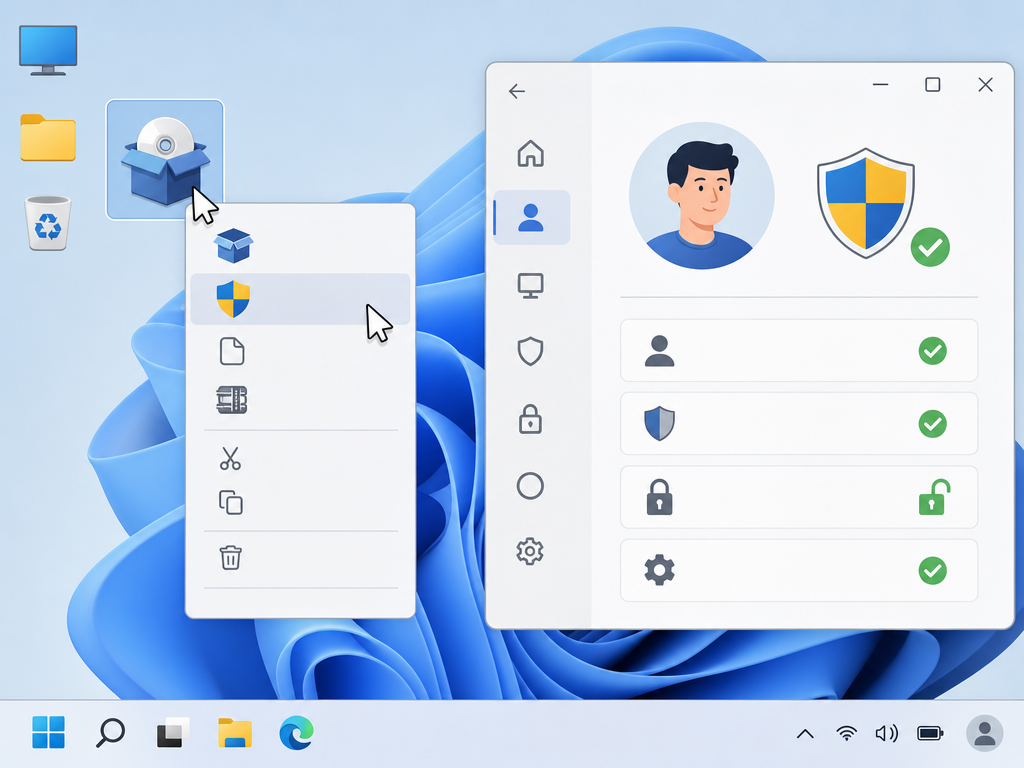1024x768 pixels.
Task: Go back using the arrow in settings window
Action: point(517,91)
